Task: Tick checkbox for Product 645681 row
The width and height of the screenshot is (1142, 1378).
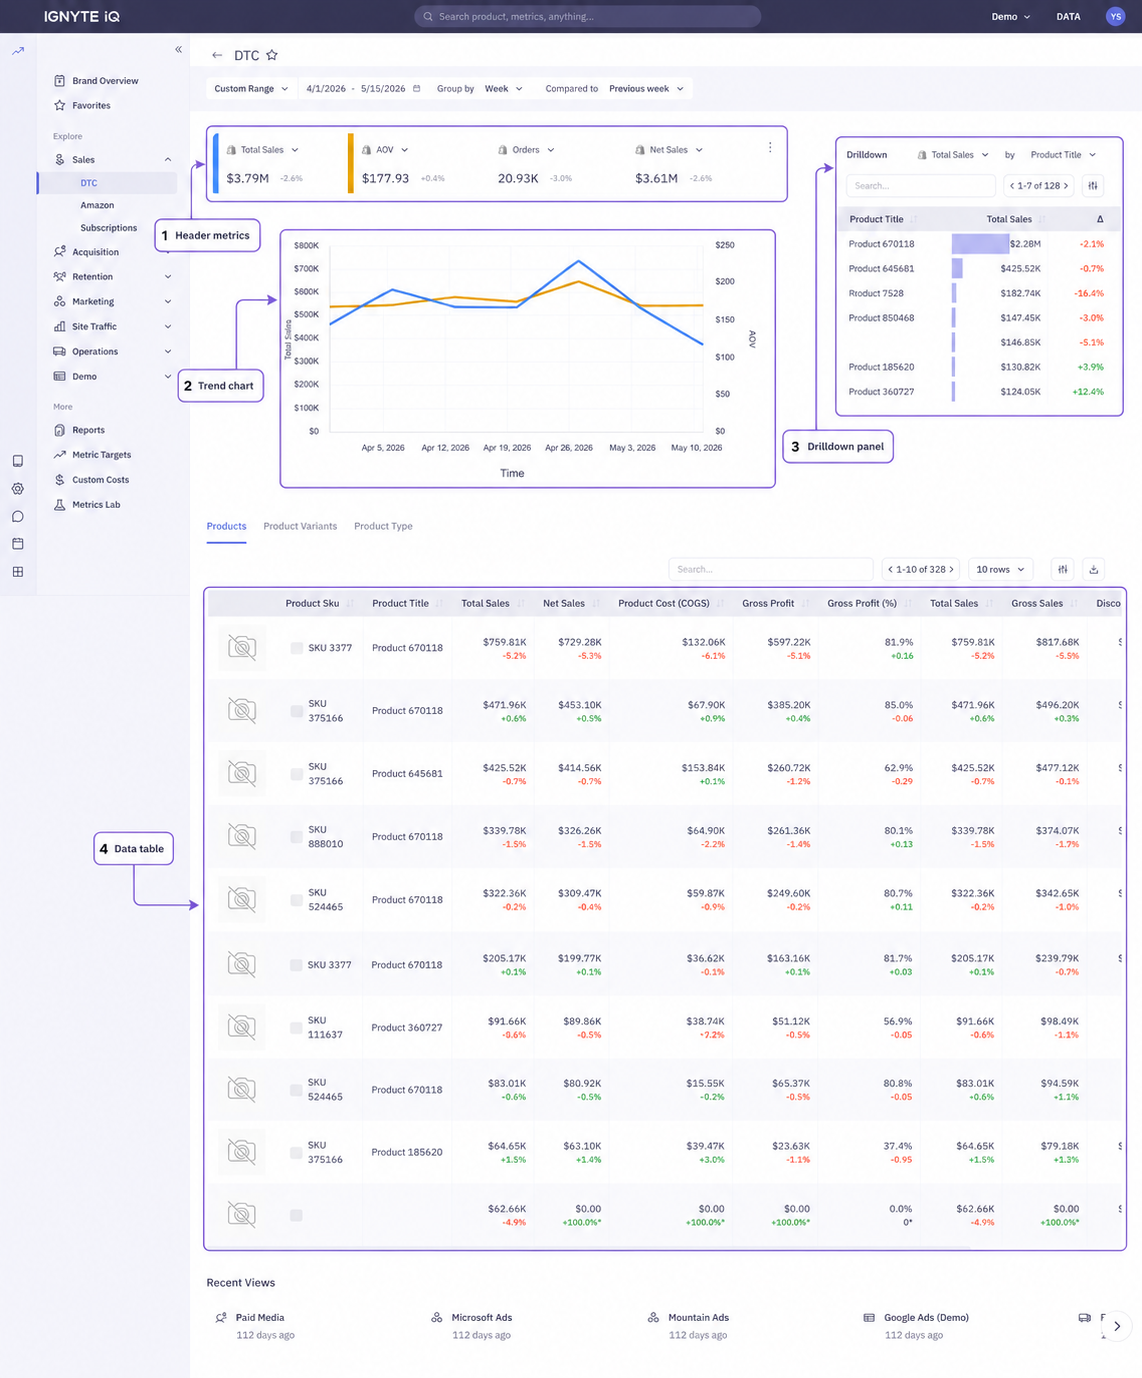Action: click(x=296, y=774)
